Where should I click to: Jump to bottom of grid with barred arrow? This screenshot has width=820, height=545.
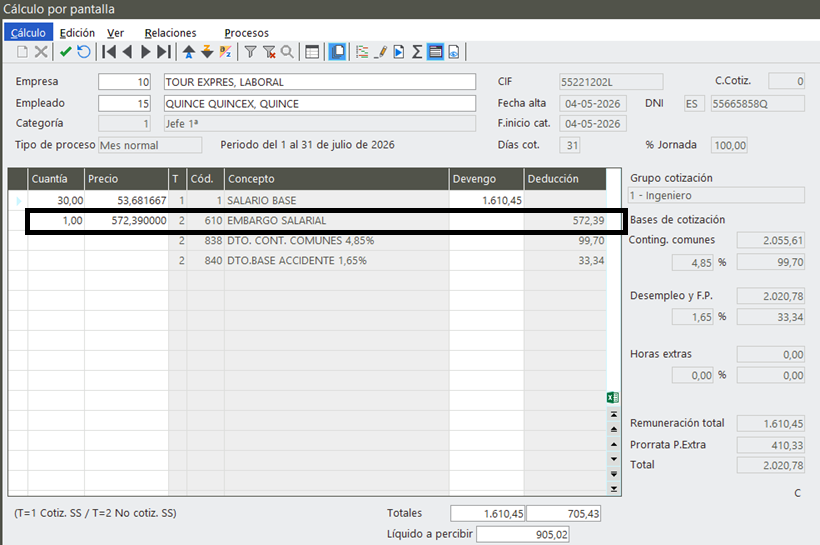pos(614,489)
